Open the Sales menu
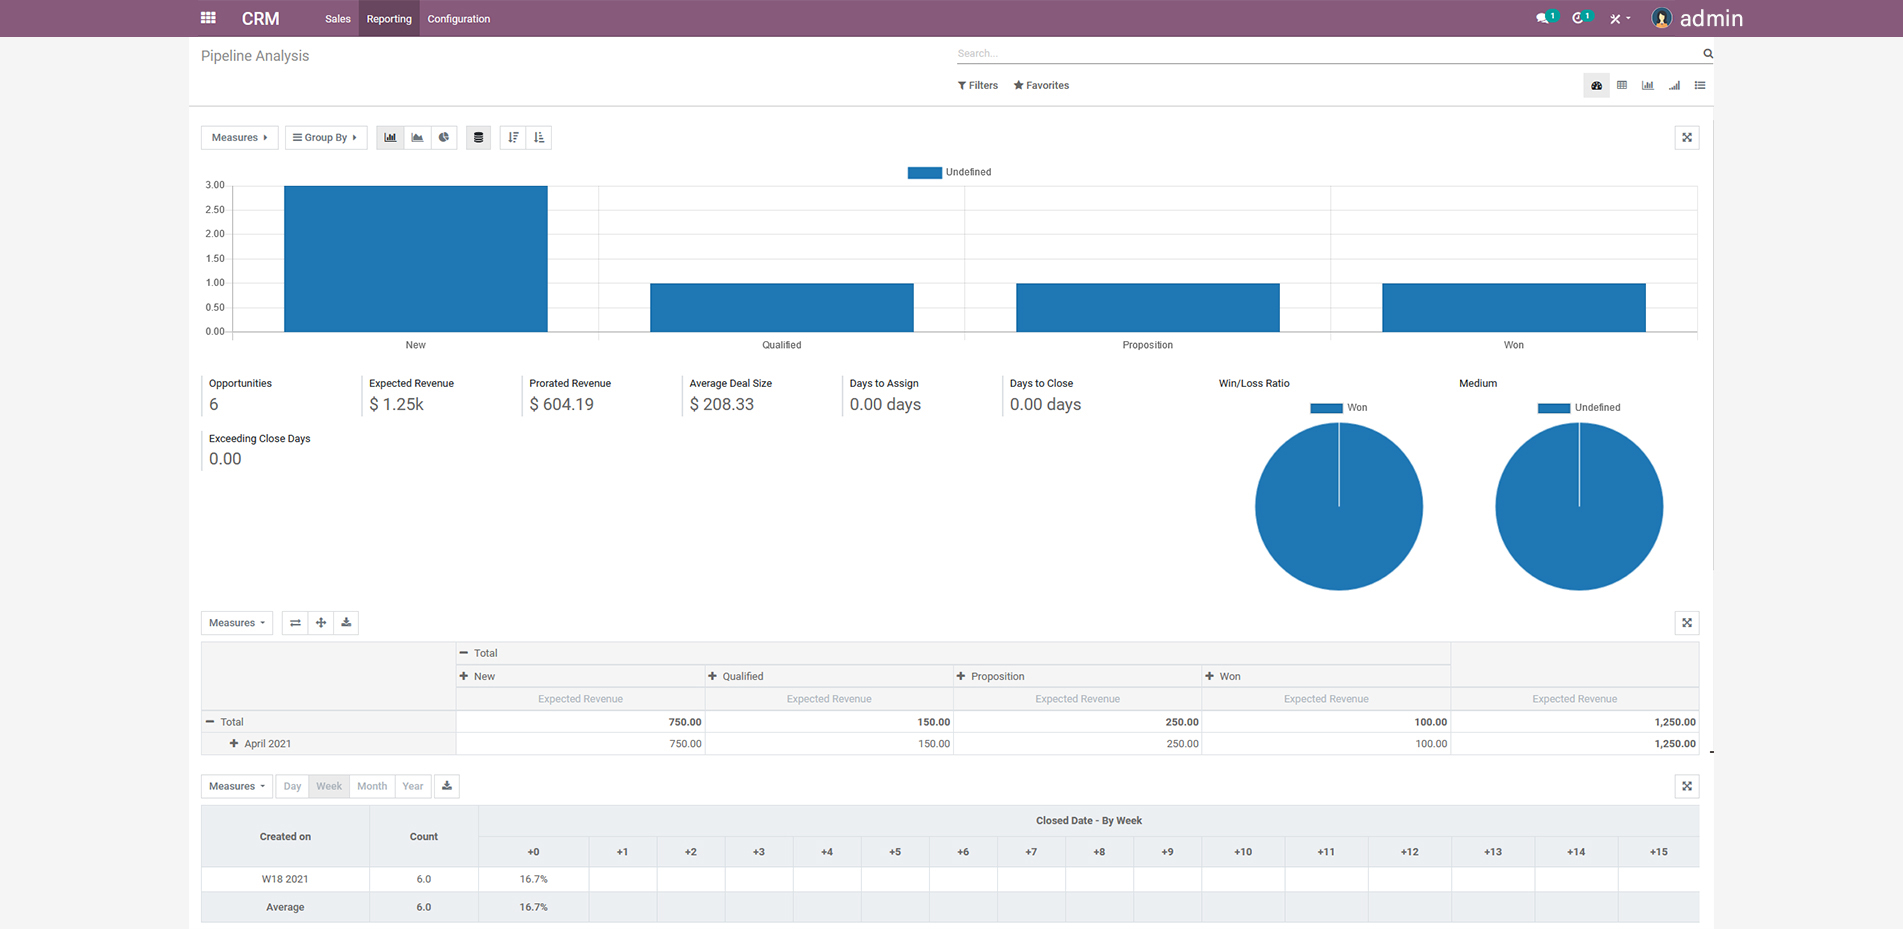 click(337, 19)
